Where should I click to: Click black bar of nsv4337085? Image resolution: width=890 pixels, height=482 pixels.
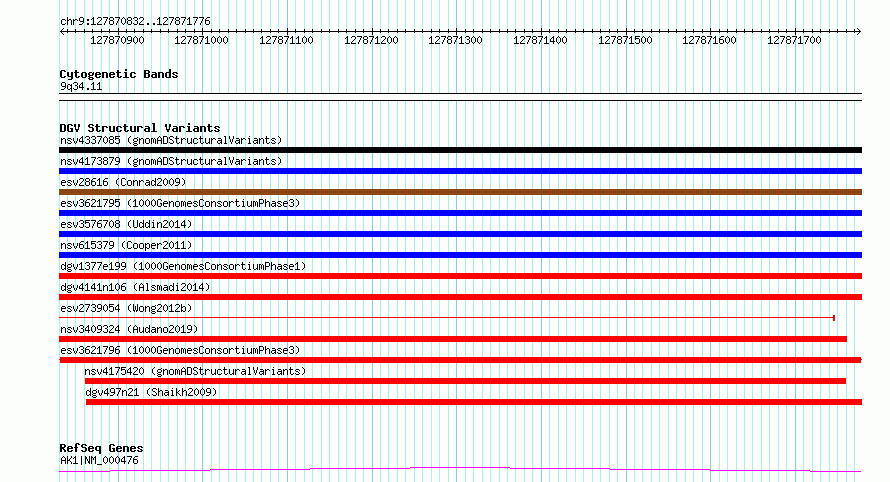pyautogui.click(x=460, y=150)
